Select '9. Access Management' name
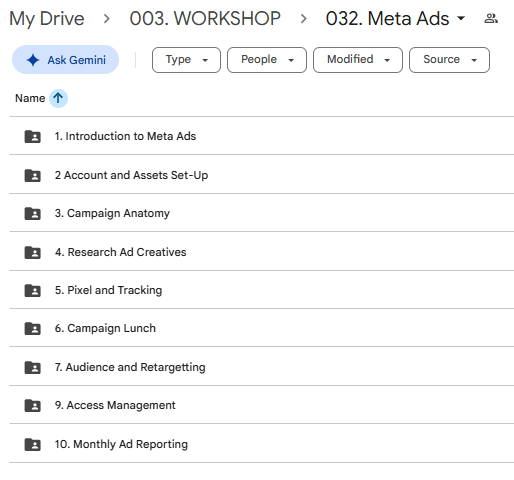This screenshot has width=514, height=480. pyautogui.click(x=115, y=405)
